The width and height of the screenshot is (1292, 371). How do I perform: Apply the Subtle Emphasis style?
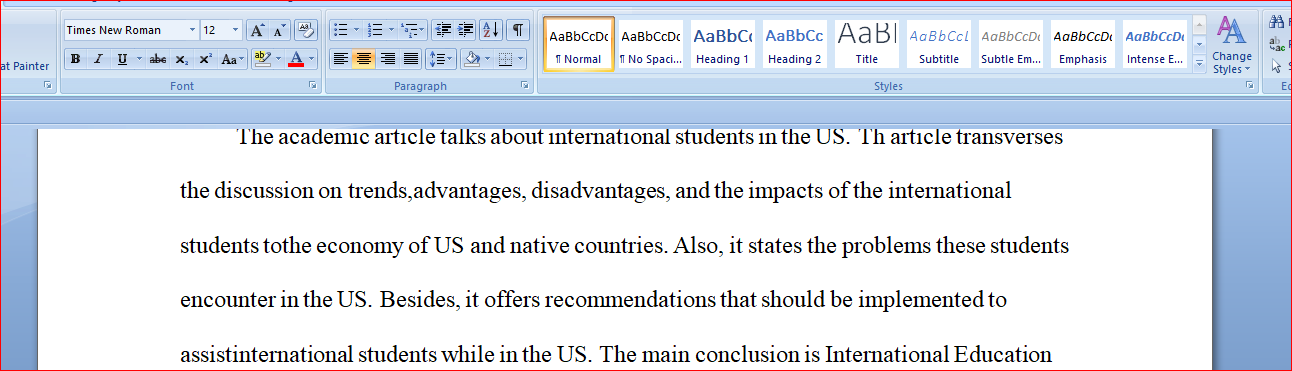pyautogui.click(x=1011, y=44)
